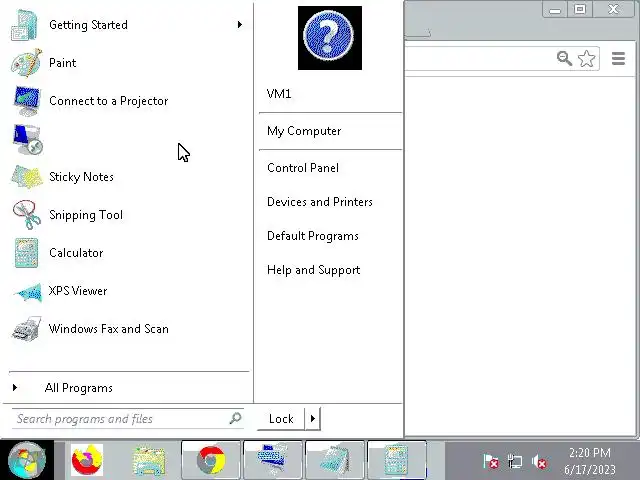Viewport: 640px width, 480px height.
Task: Bookmark page with Chrome star icon
Action: pos(587,58)
